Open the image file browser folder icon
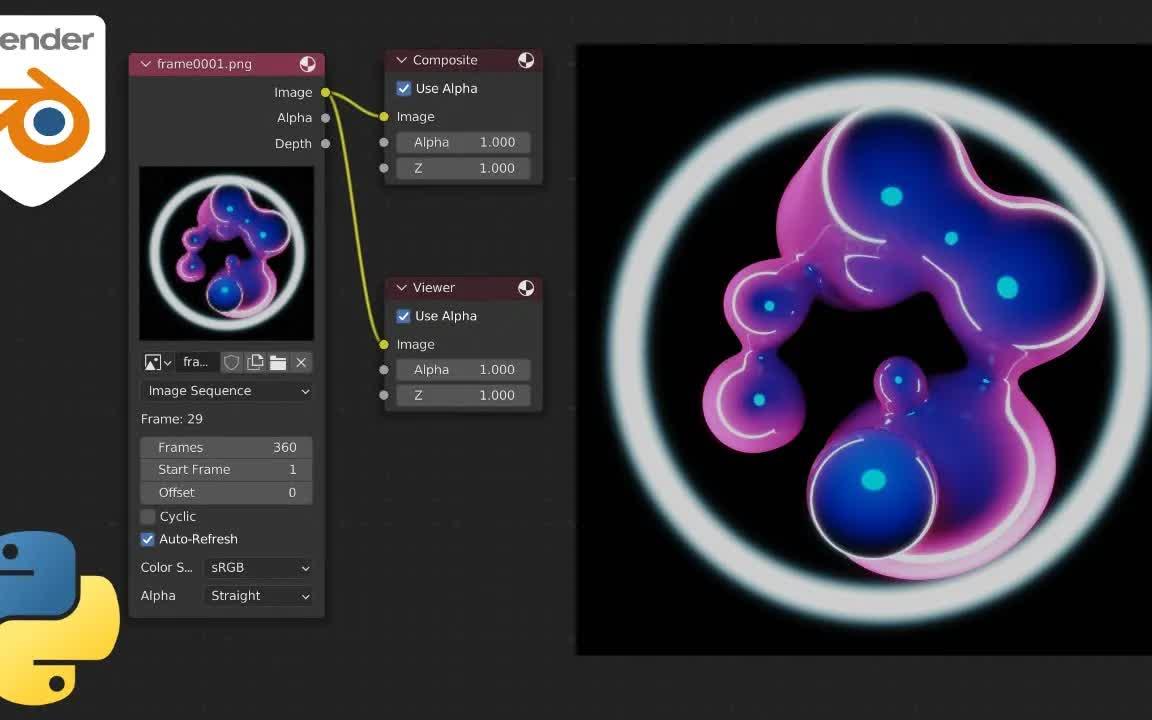The width and height of the screenshot is (1152, 720). (x=277, y=362)
